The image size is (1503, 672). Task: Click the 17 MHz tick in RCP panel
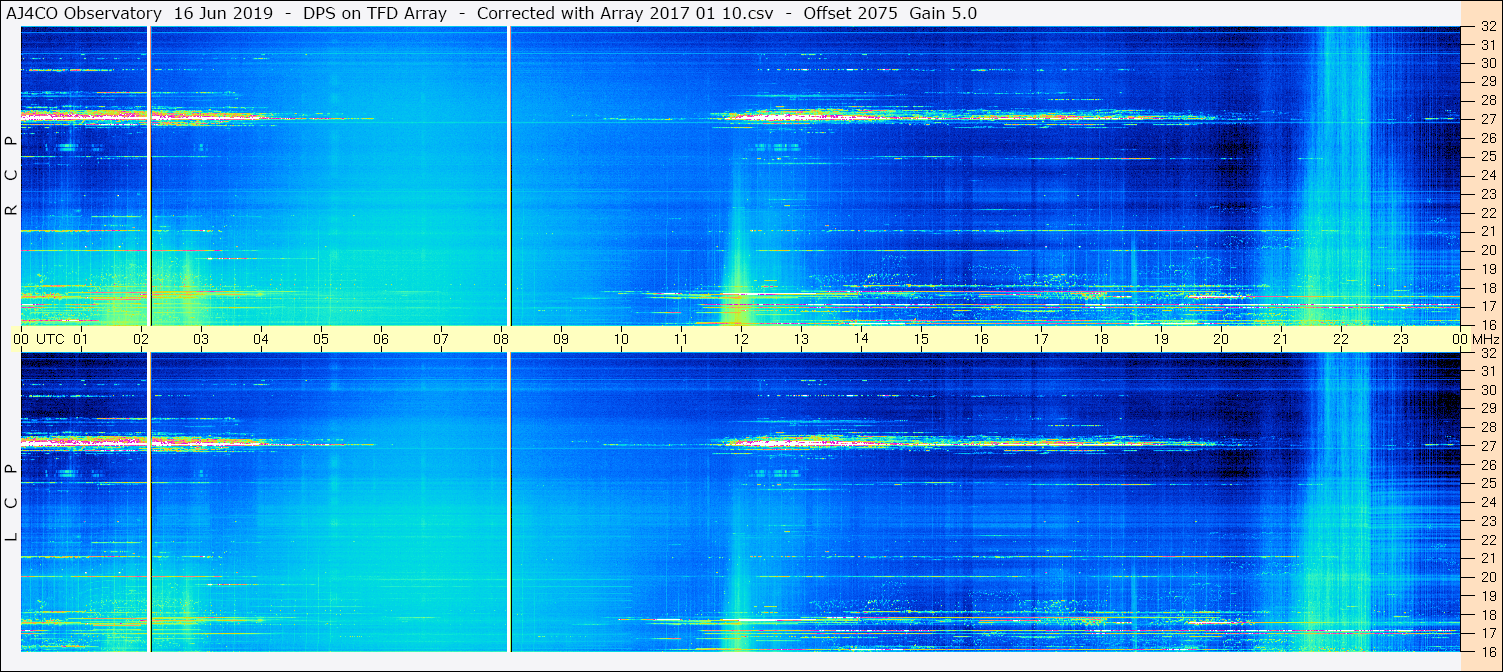(1488, 306)
